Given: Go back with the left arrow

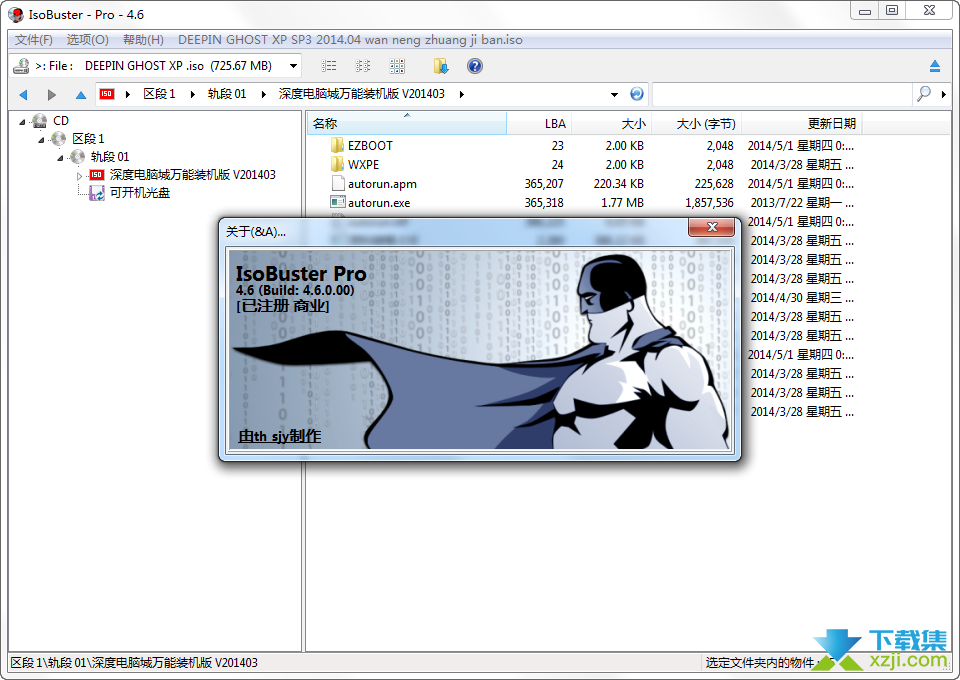Looking at the screenshot, I should pos(24,94).
